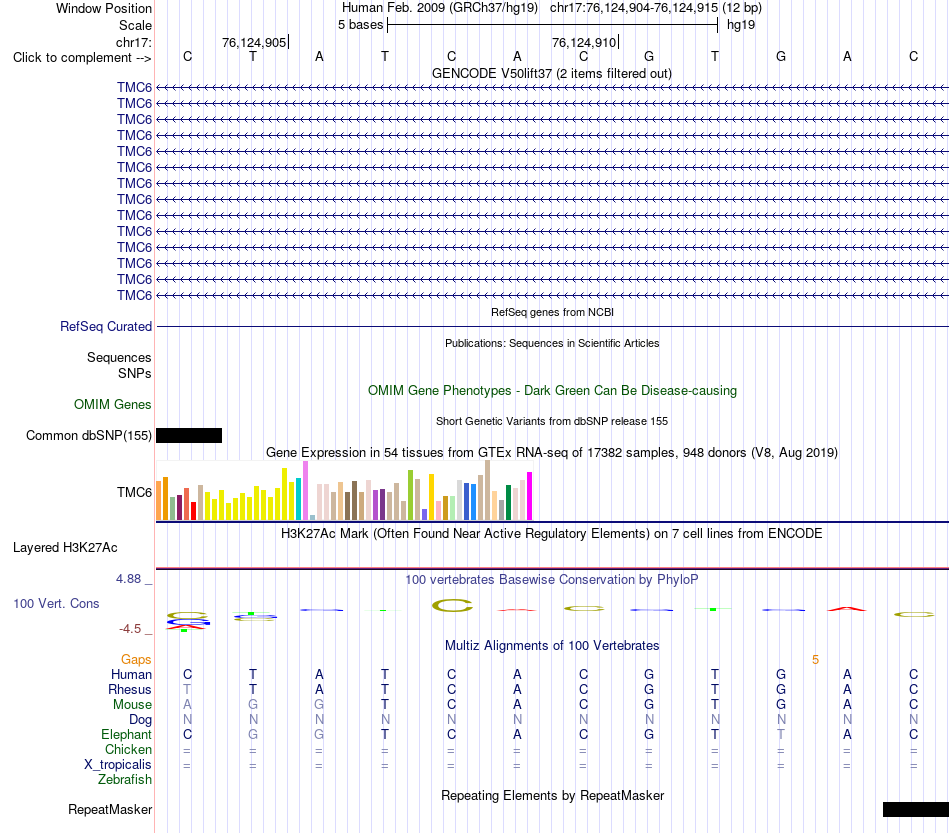Click the 'Click to complement -->' label

coord(82,58)
